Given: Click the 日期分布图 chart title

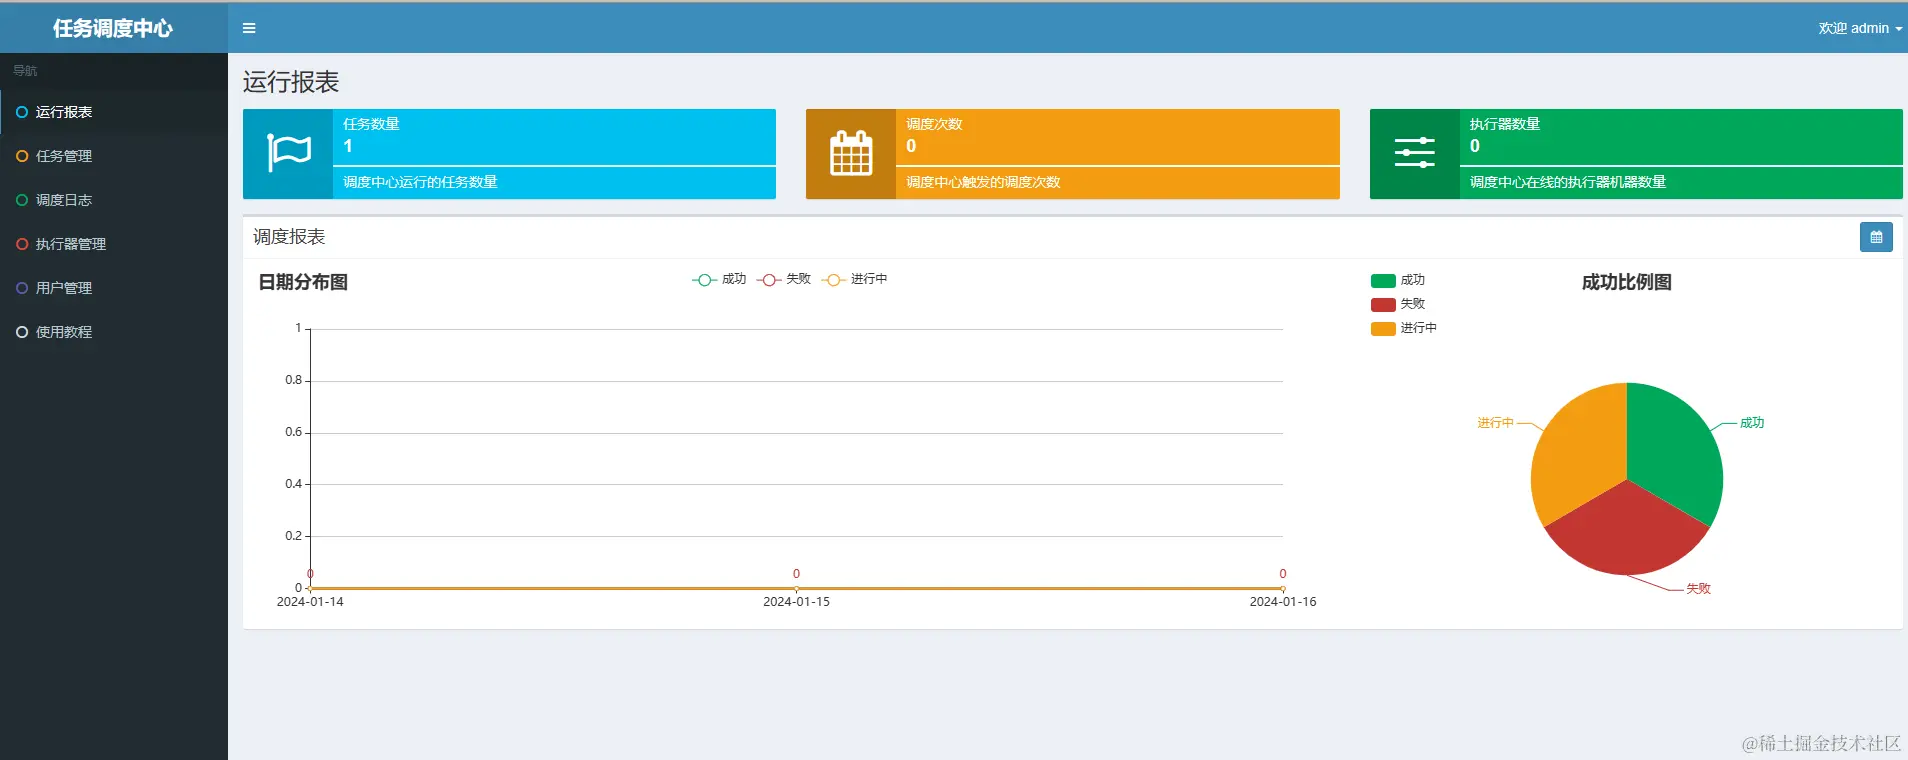Looking at the screenshot, I should point(303,282).
